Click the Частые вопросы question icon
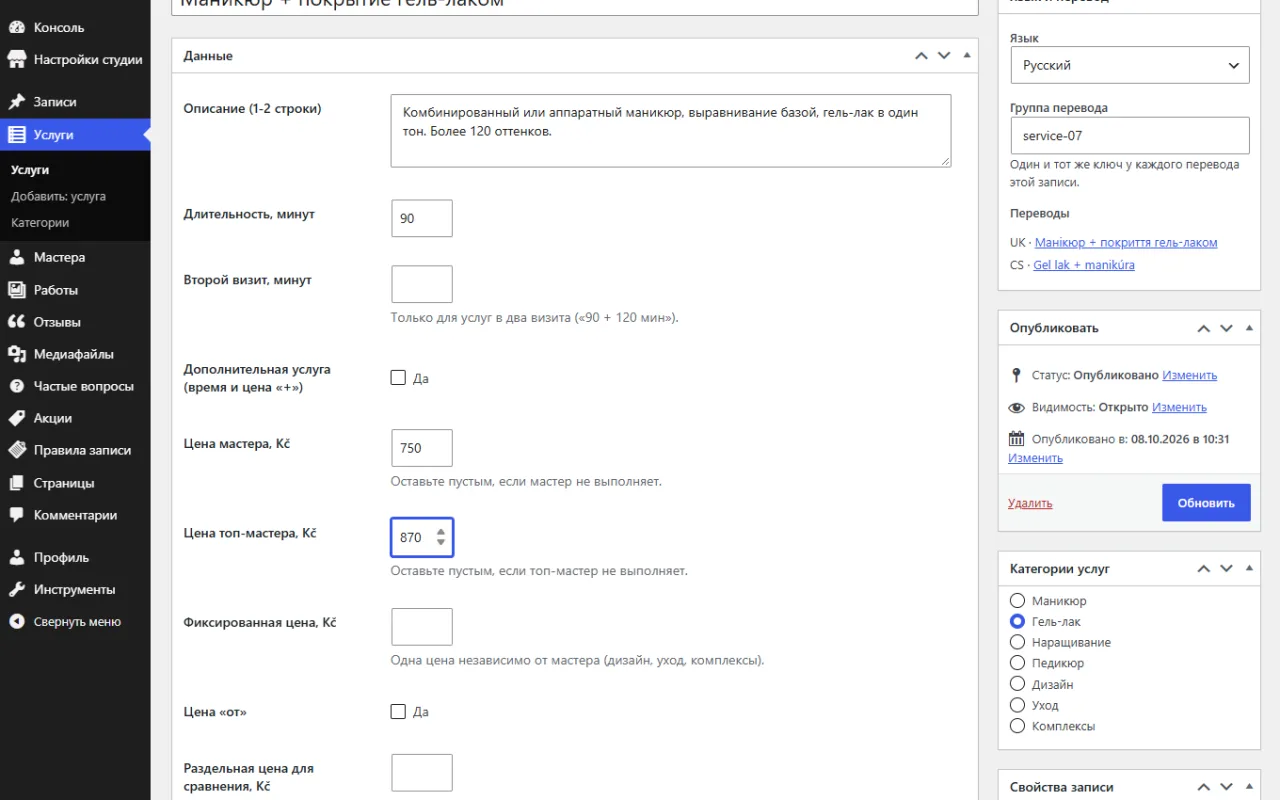1280x800 pixels. pyautogui.click(x=17, y=386)
